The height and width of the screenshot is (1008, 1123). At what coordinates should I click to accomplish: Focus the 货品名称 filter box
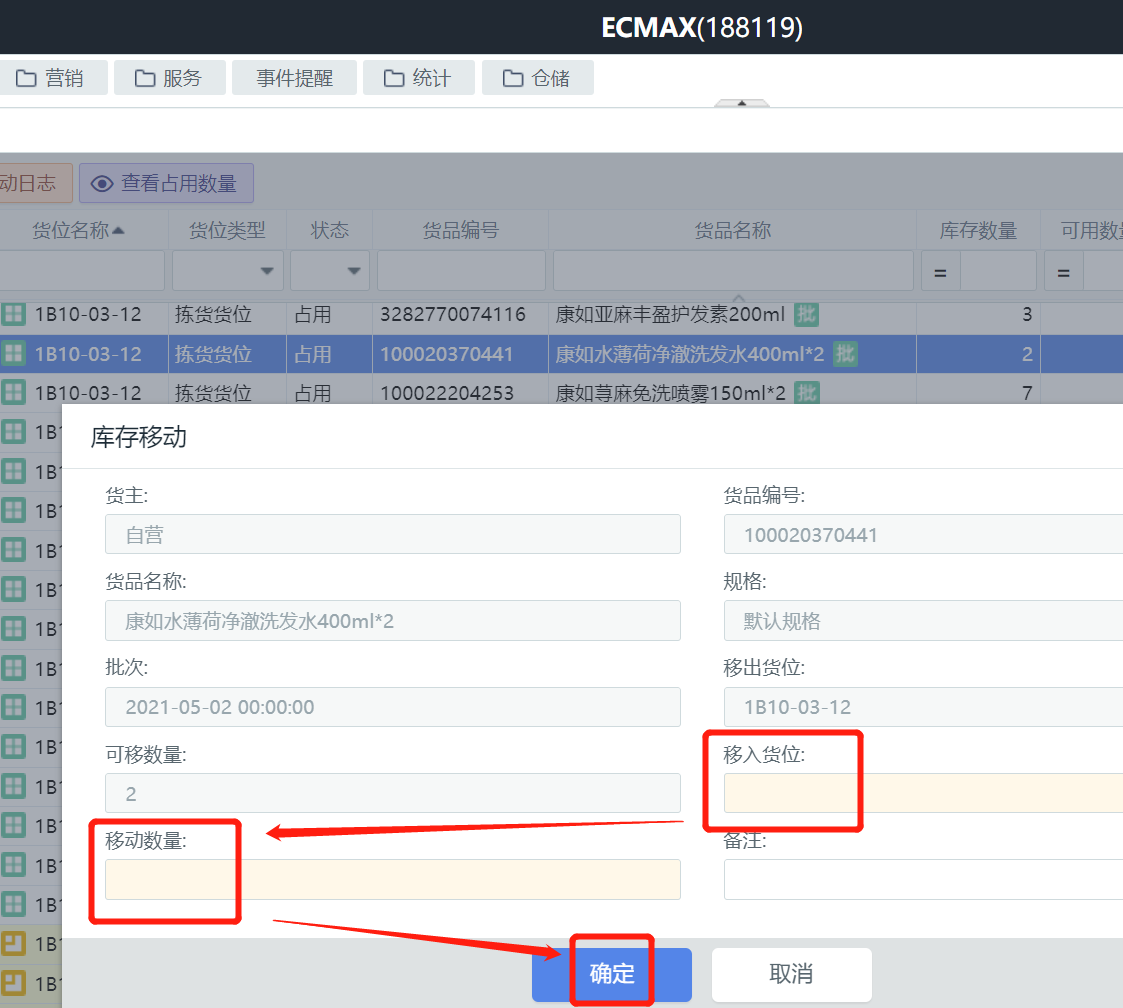733,270
